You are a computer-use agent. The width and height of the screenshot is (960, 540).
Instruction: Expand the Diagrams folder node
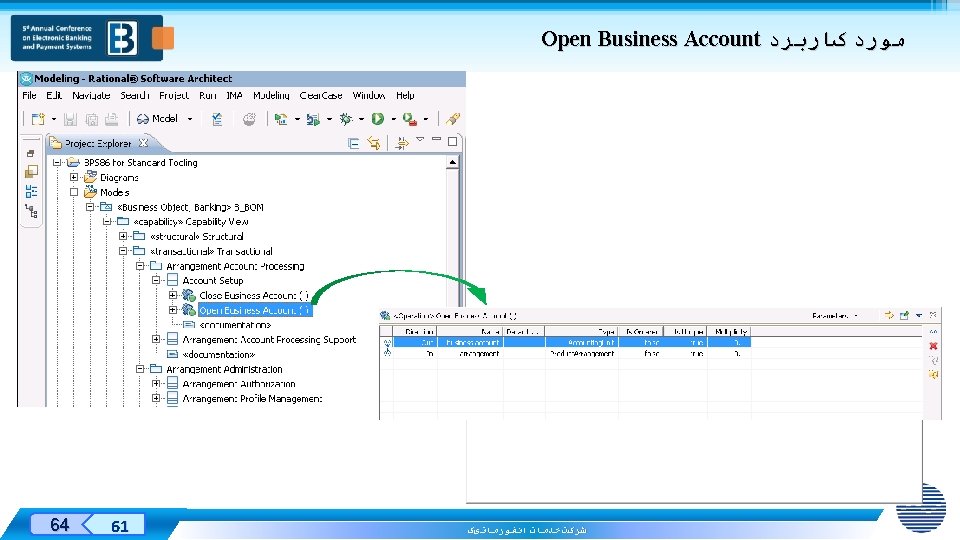[73, 177]
